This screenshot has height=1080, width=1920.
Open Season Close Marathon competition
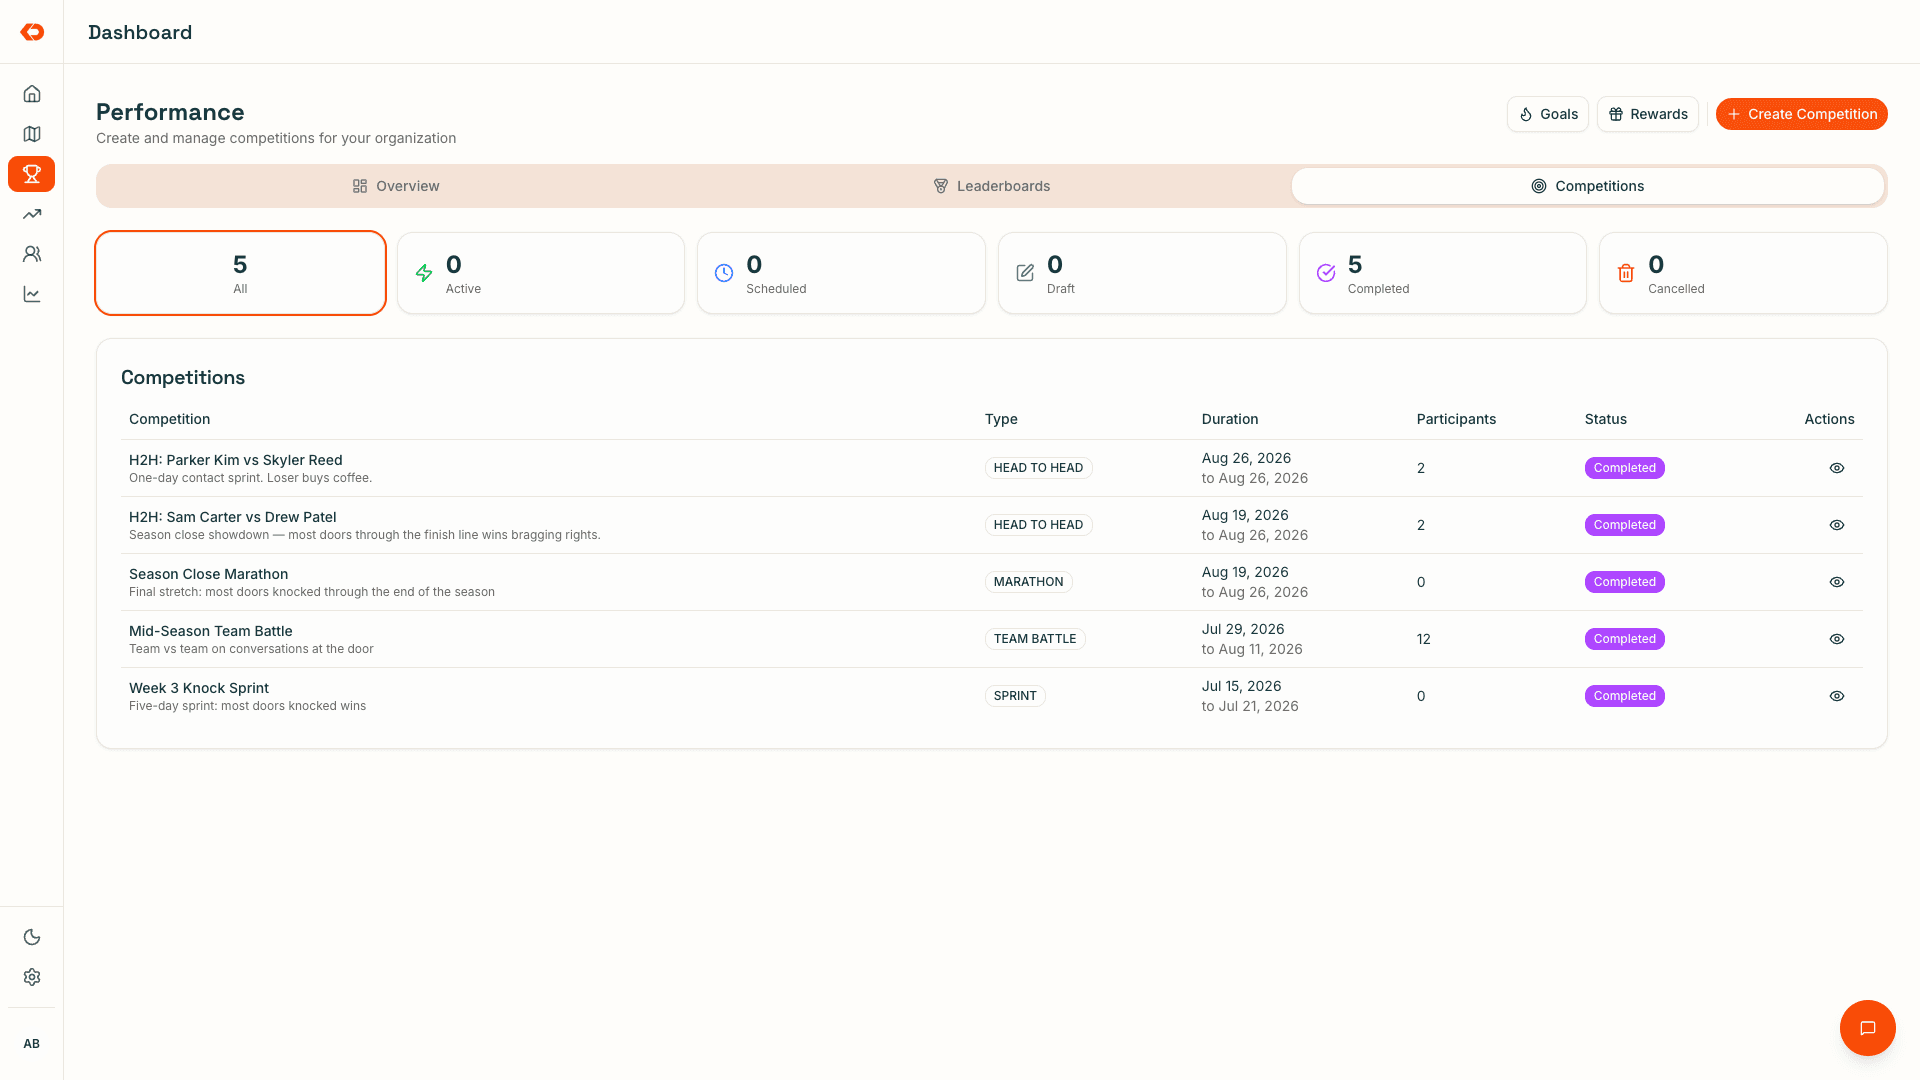click(209, 574)
